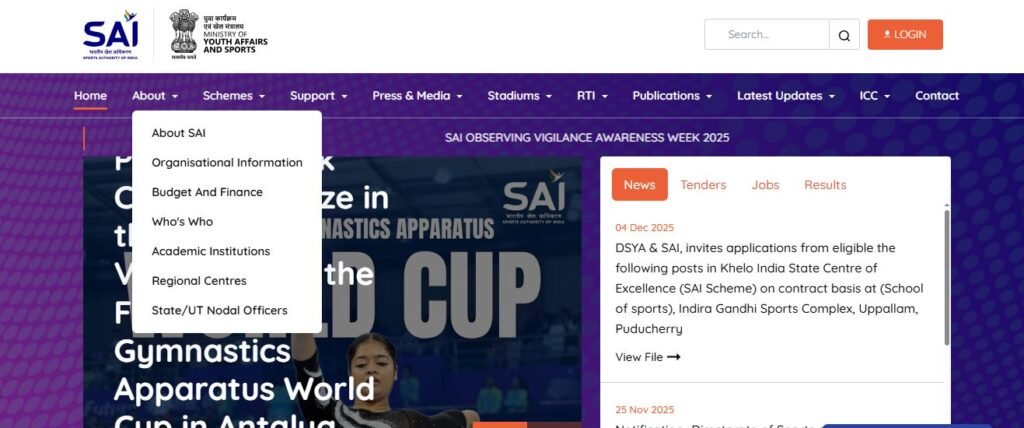Screen dimensions: 1024x428
Task: Expand the Schemes dropdown menu
Action: tap(234, 95)
